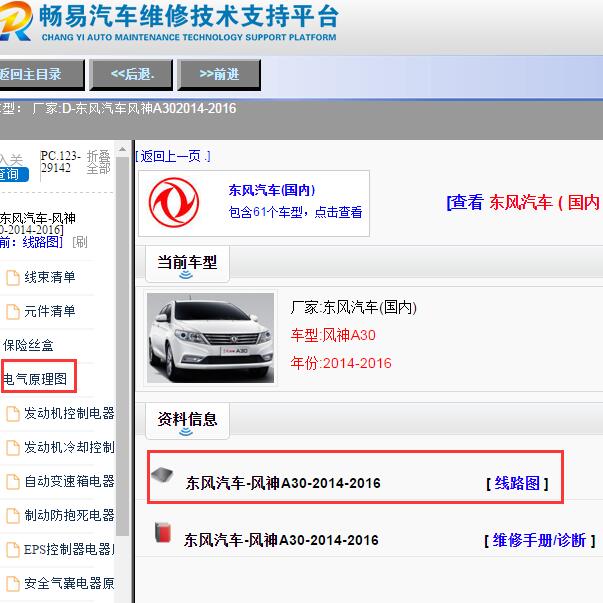Click the [刷 refresh link in sidebar
Screen dimensions: 603x603
(x=80, y=242)
